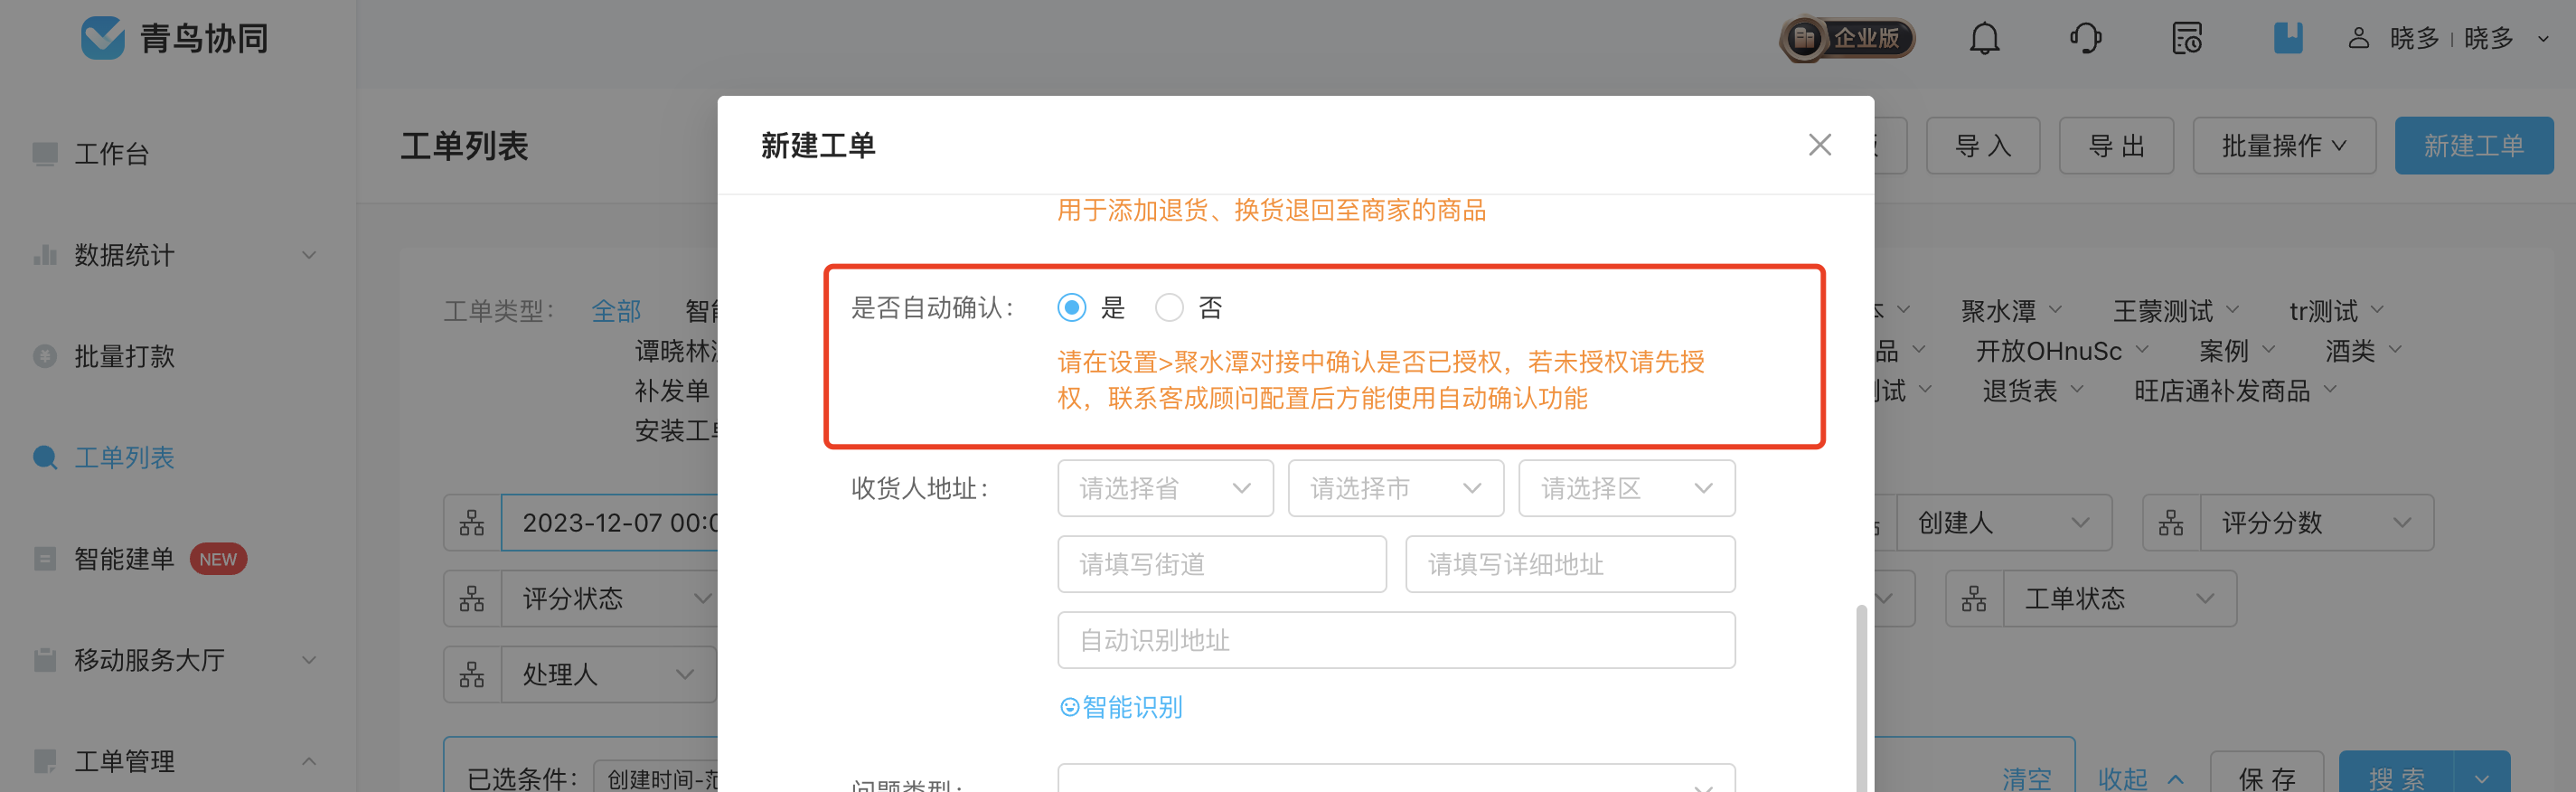Click the 清空 link
Viewport: 2576px width, 792px height.
2026,778
